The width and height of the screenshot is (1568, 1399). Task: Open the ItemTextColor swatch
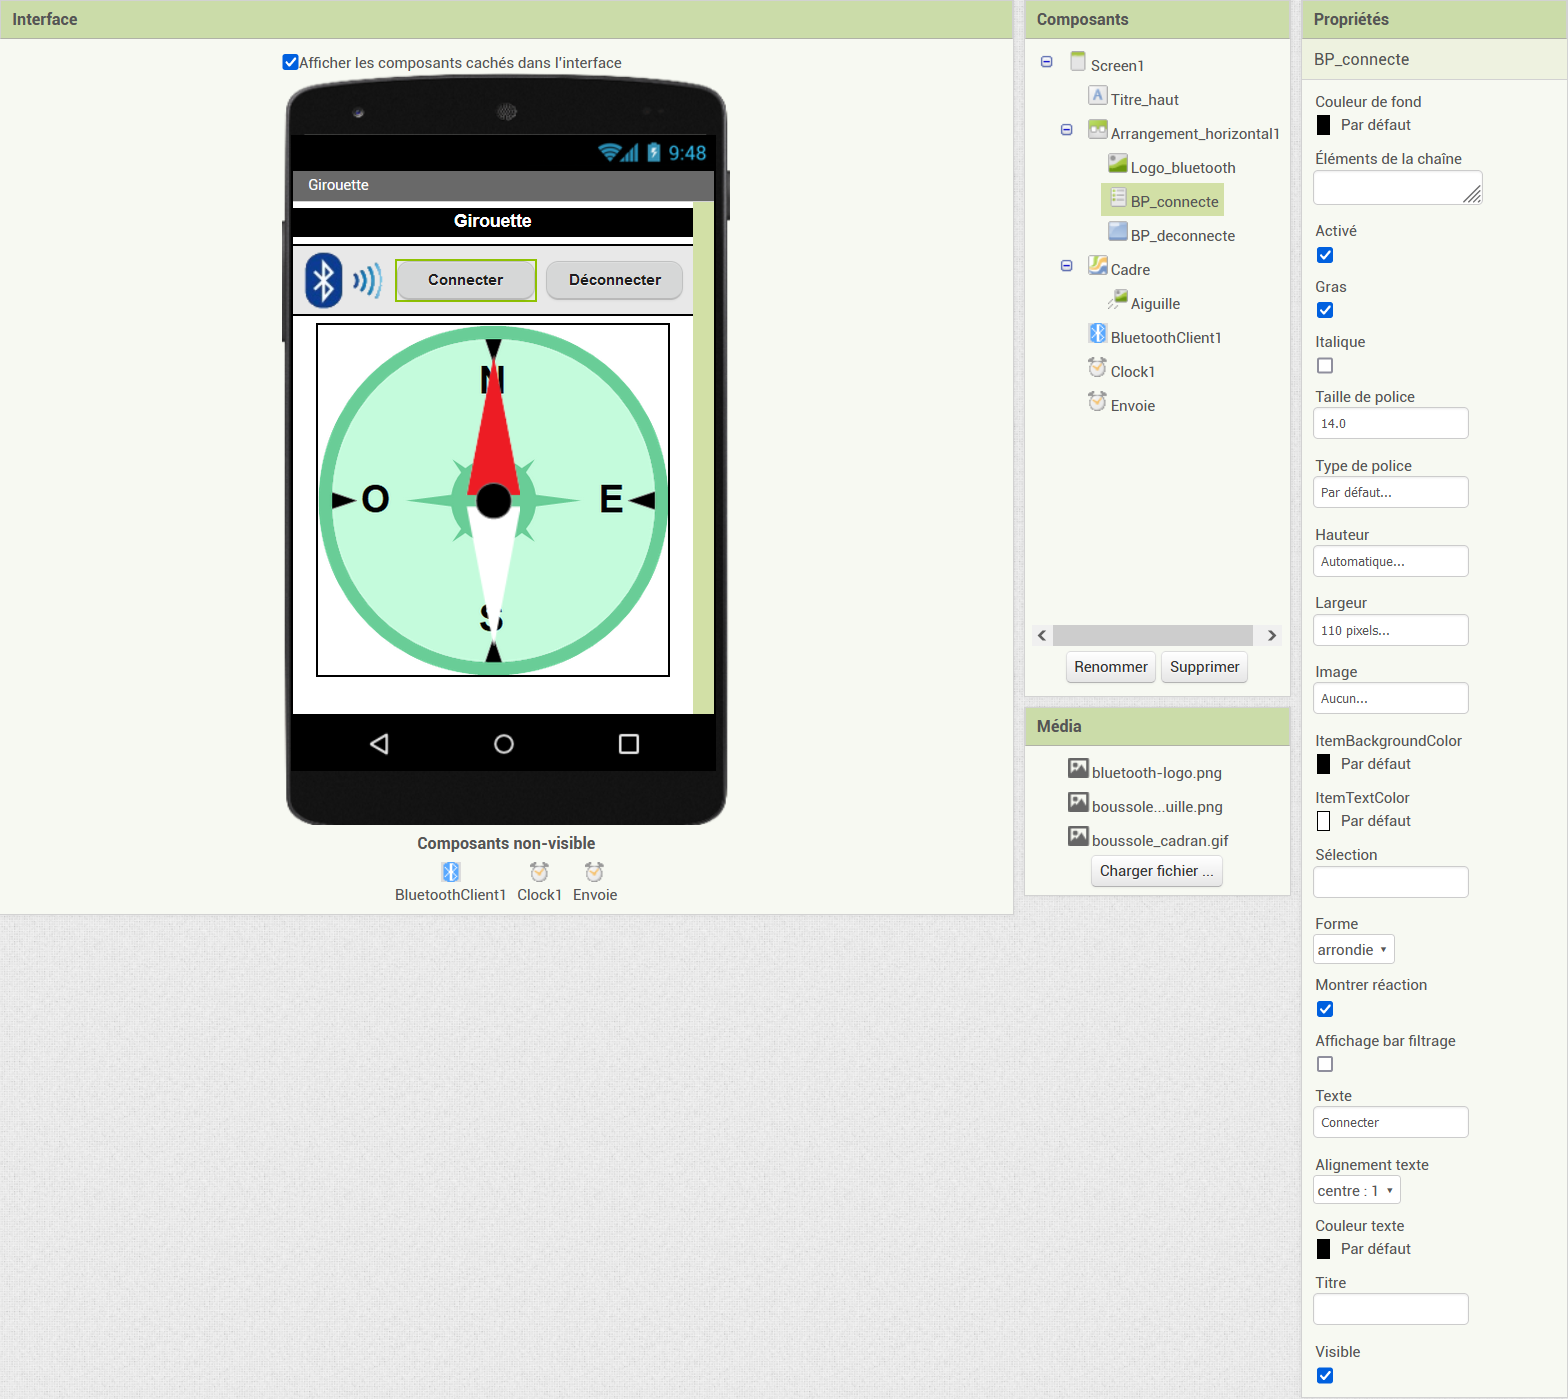tap(1323, 821)
